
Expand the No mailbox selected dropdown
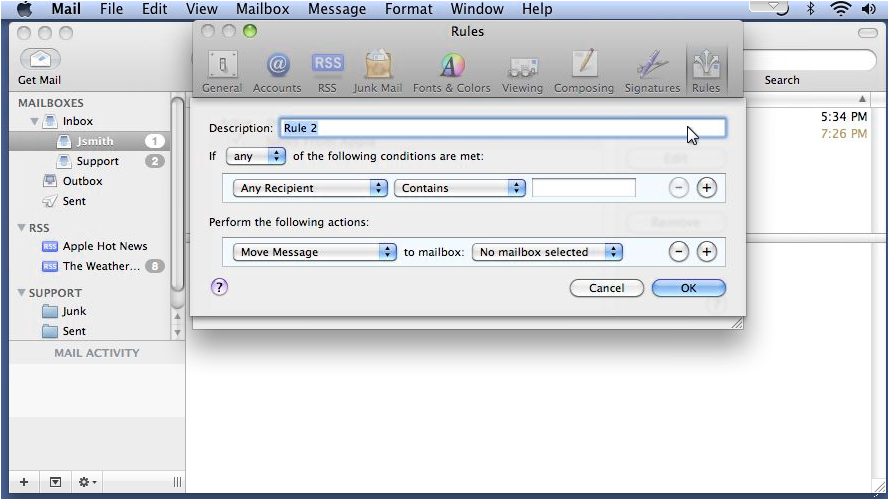(x=548, y=252)
